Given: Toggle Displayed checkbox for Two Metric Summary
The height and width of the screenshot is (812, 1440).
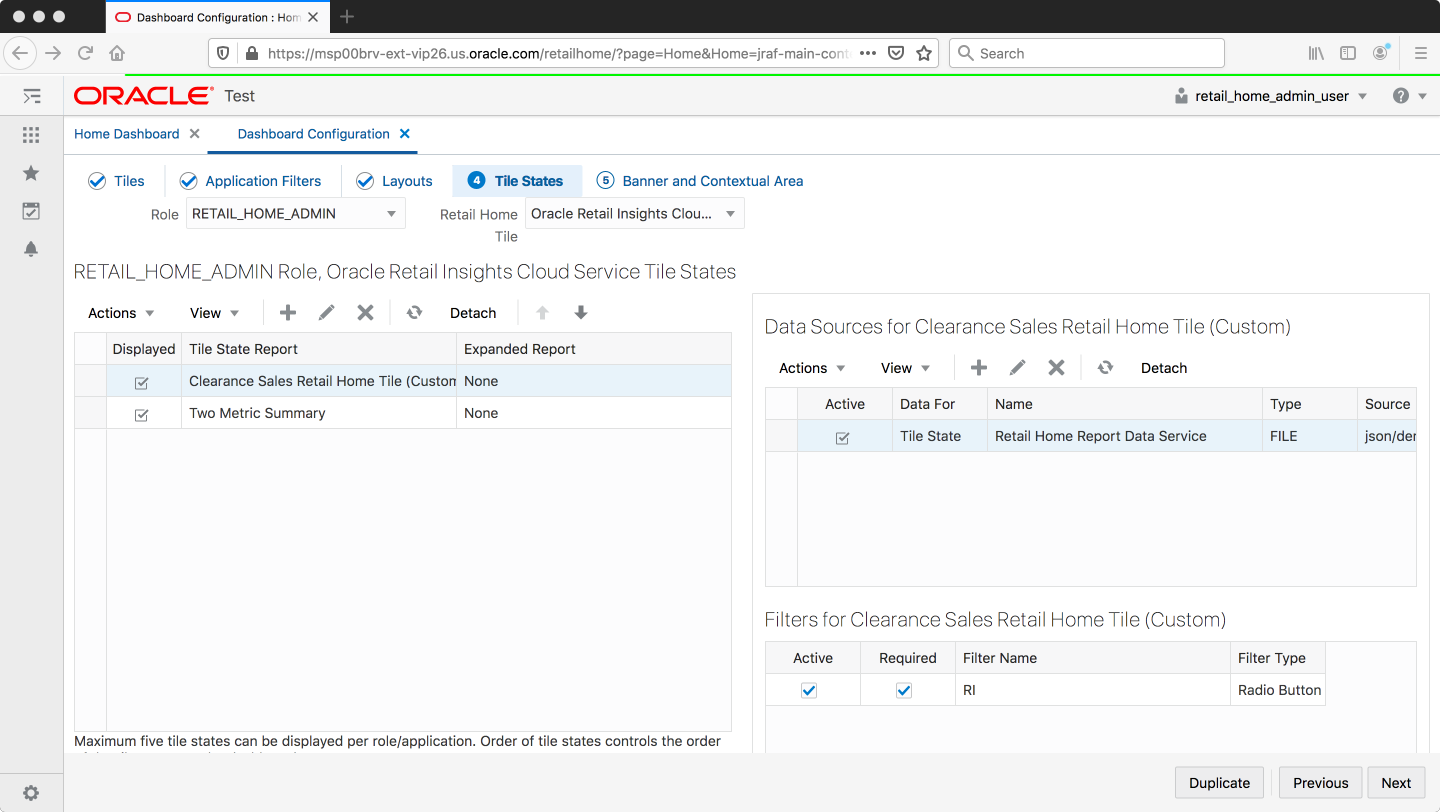Looking at the screenshot, I should 141,413.
